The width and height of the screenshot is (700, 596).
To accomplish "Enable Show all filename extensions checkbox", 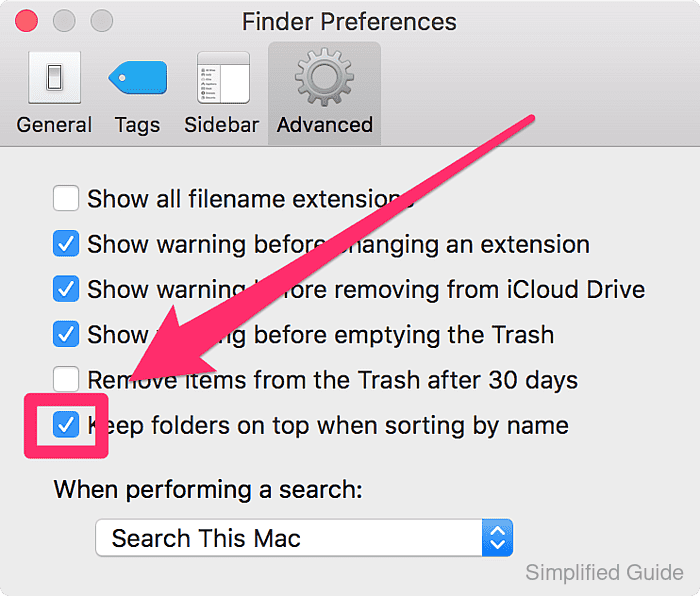I will [x=66, y=198].
